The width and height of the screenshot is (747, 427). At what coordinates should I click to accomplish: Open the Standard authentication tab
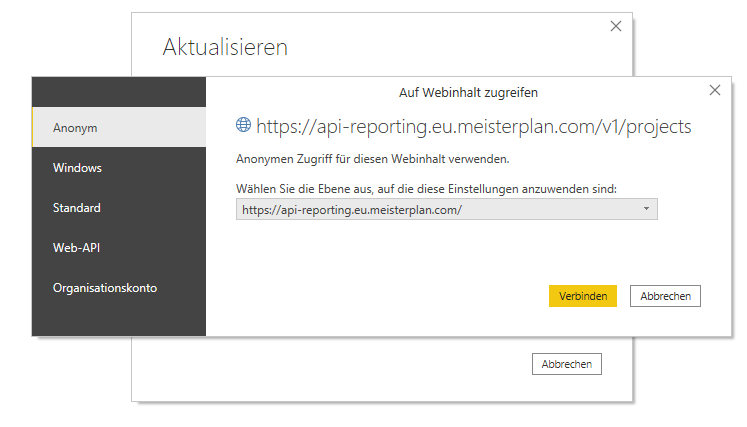tap(119, 208)
